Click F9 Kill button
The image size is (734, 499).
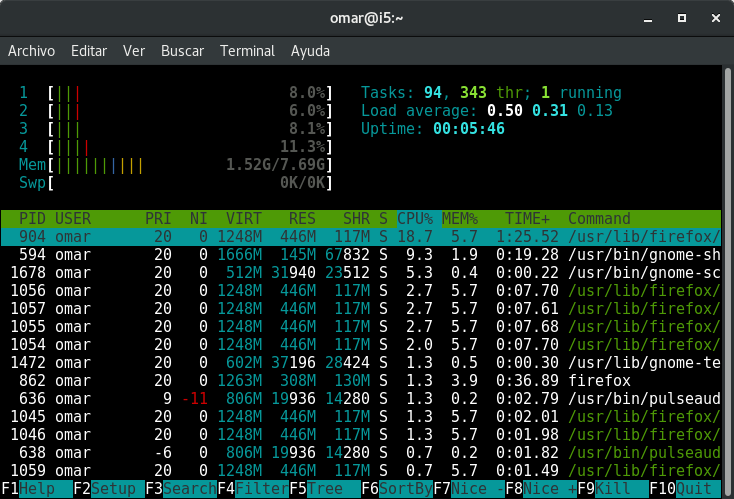coord(613,489)
